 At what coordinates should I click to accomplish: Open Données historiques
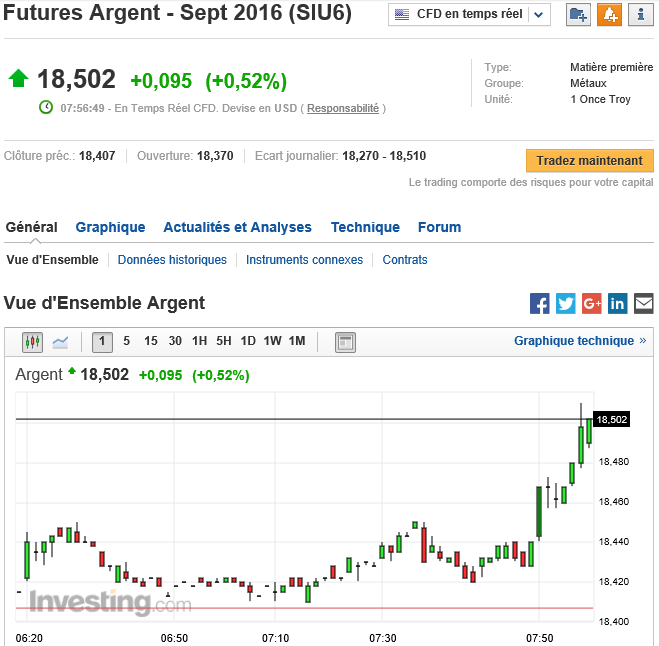click(172, 260)
